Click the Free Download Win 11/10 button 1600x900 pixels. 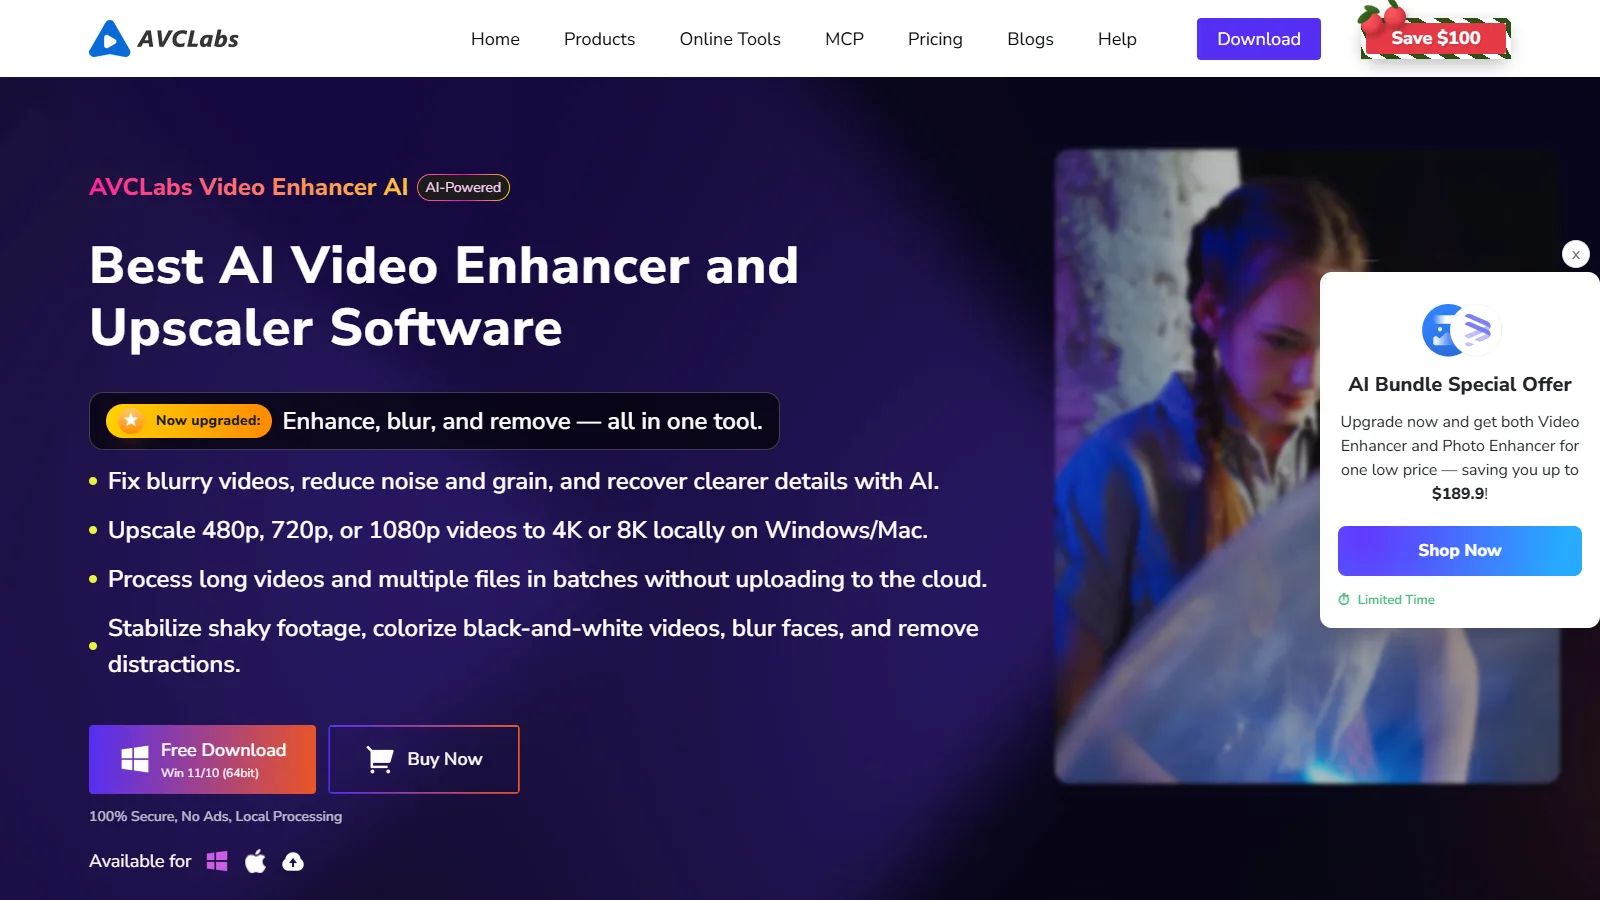coord(202,759)
